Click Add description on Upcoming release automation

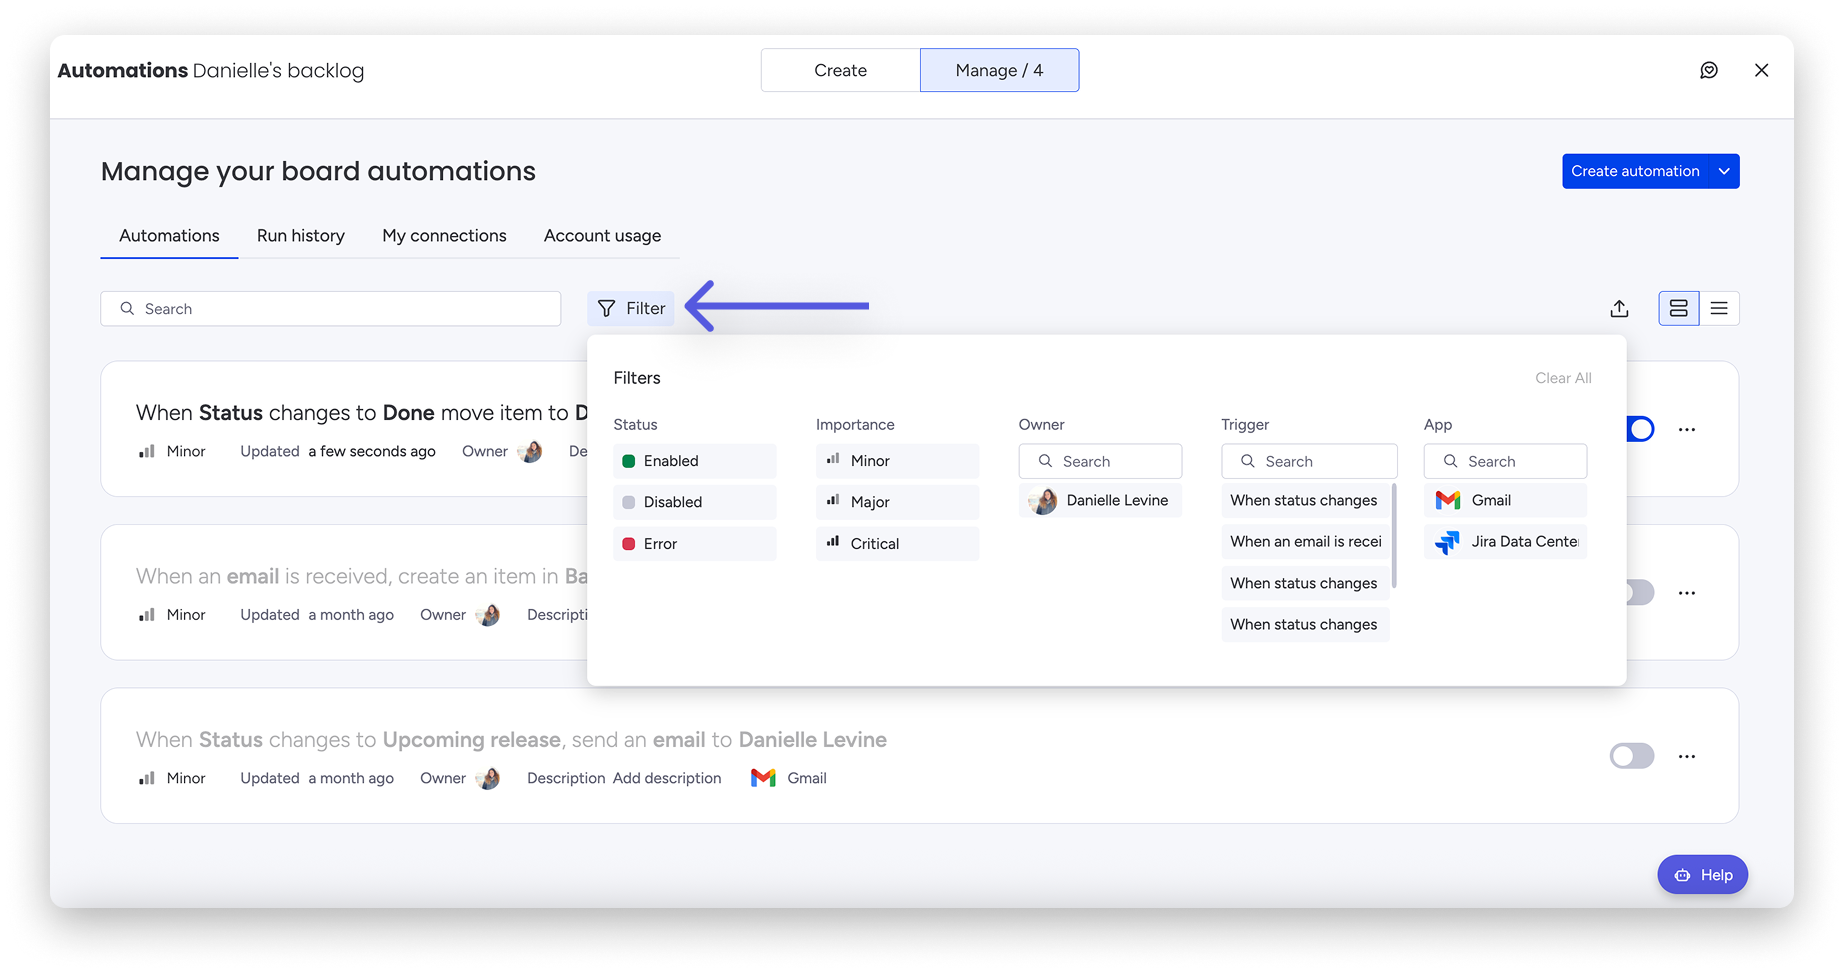[667, 778]
